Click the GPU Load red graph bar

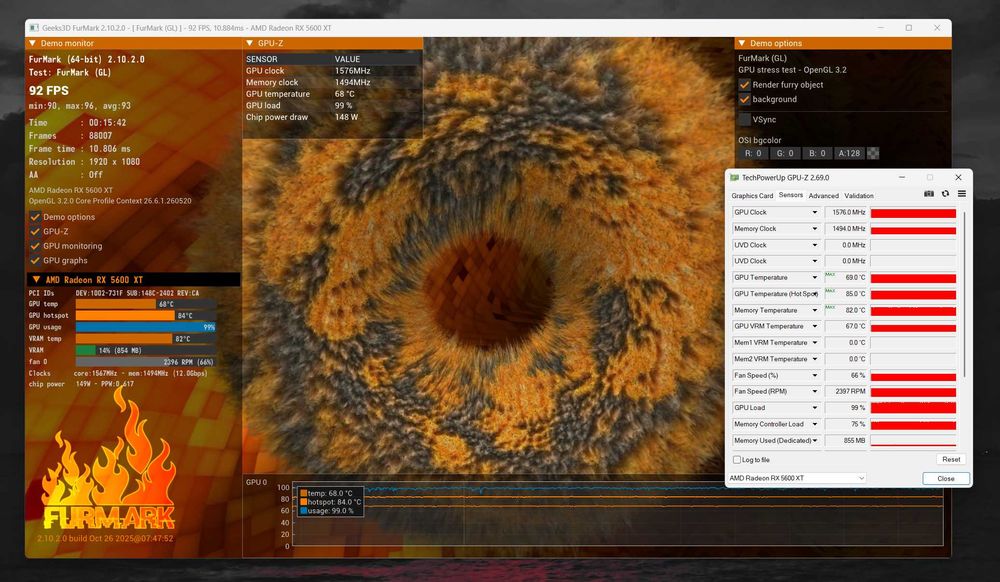coord(913,408)
